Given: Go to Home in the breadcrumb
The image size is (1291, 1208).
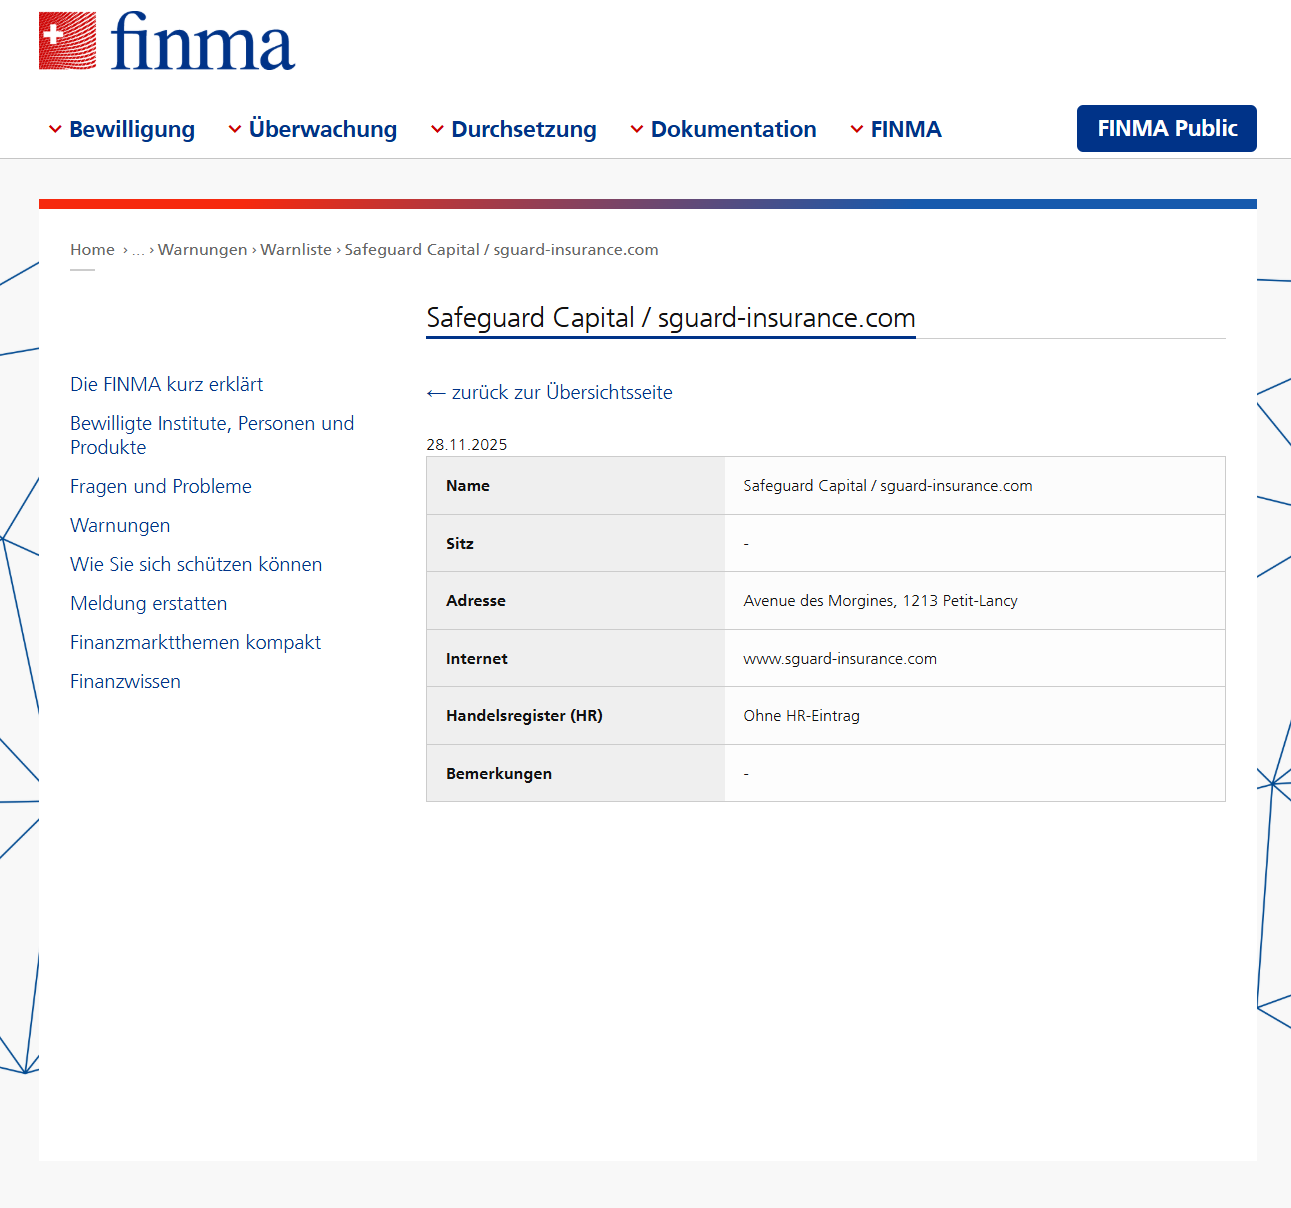Looking at the screenshot, I should pos(92,250).
